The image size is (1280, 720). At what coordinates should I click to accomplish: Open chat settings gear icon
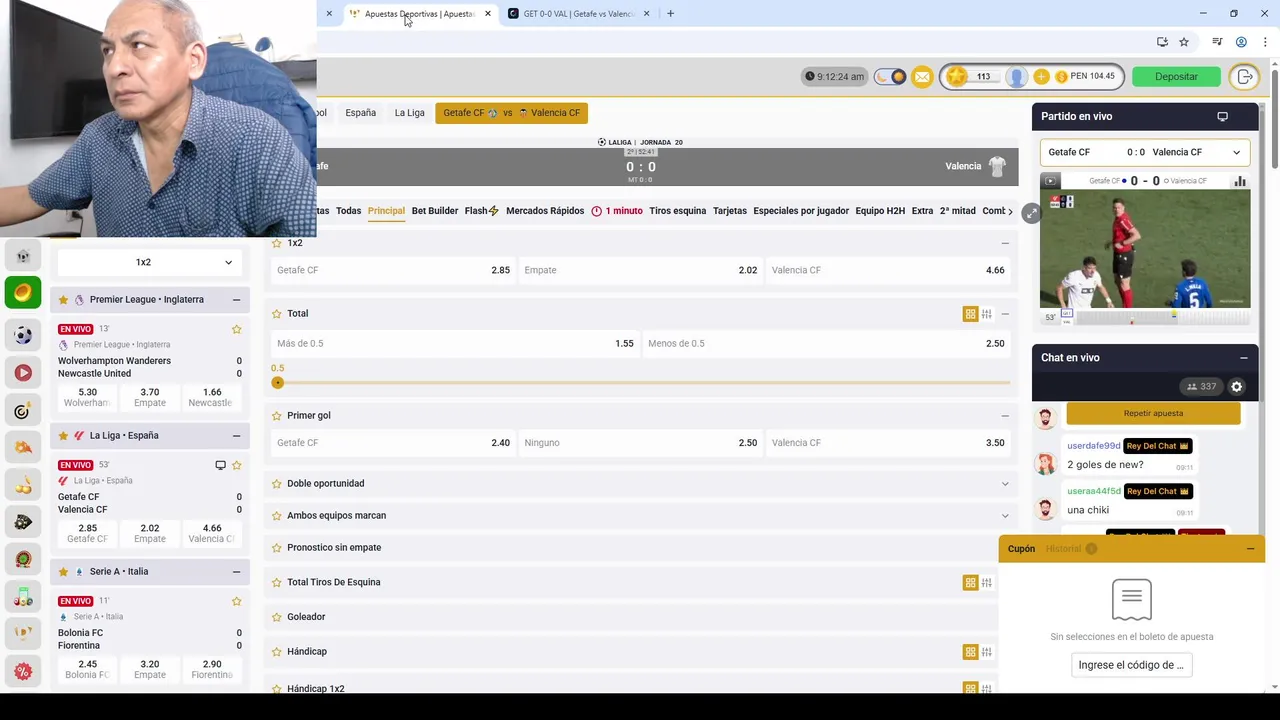pos(1236,387)
